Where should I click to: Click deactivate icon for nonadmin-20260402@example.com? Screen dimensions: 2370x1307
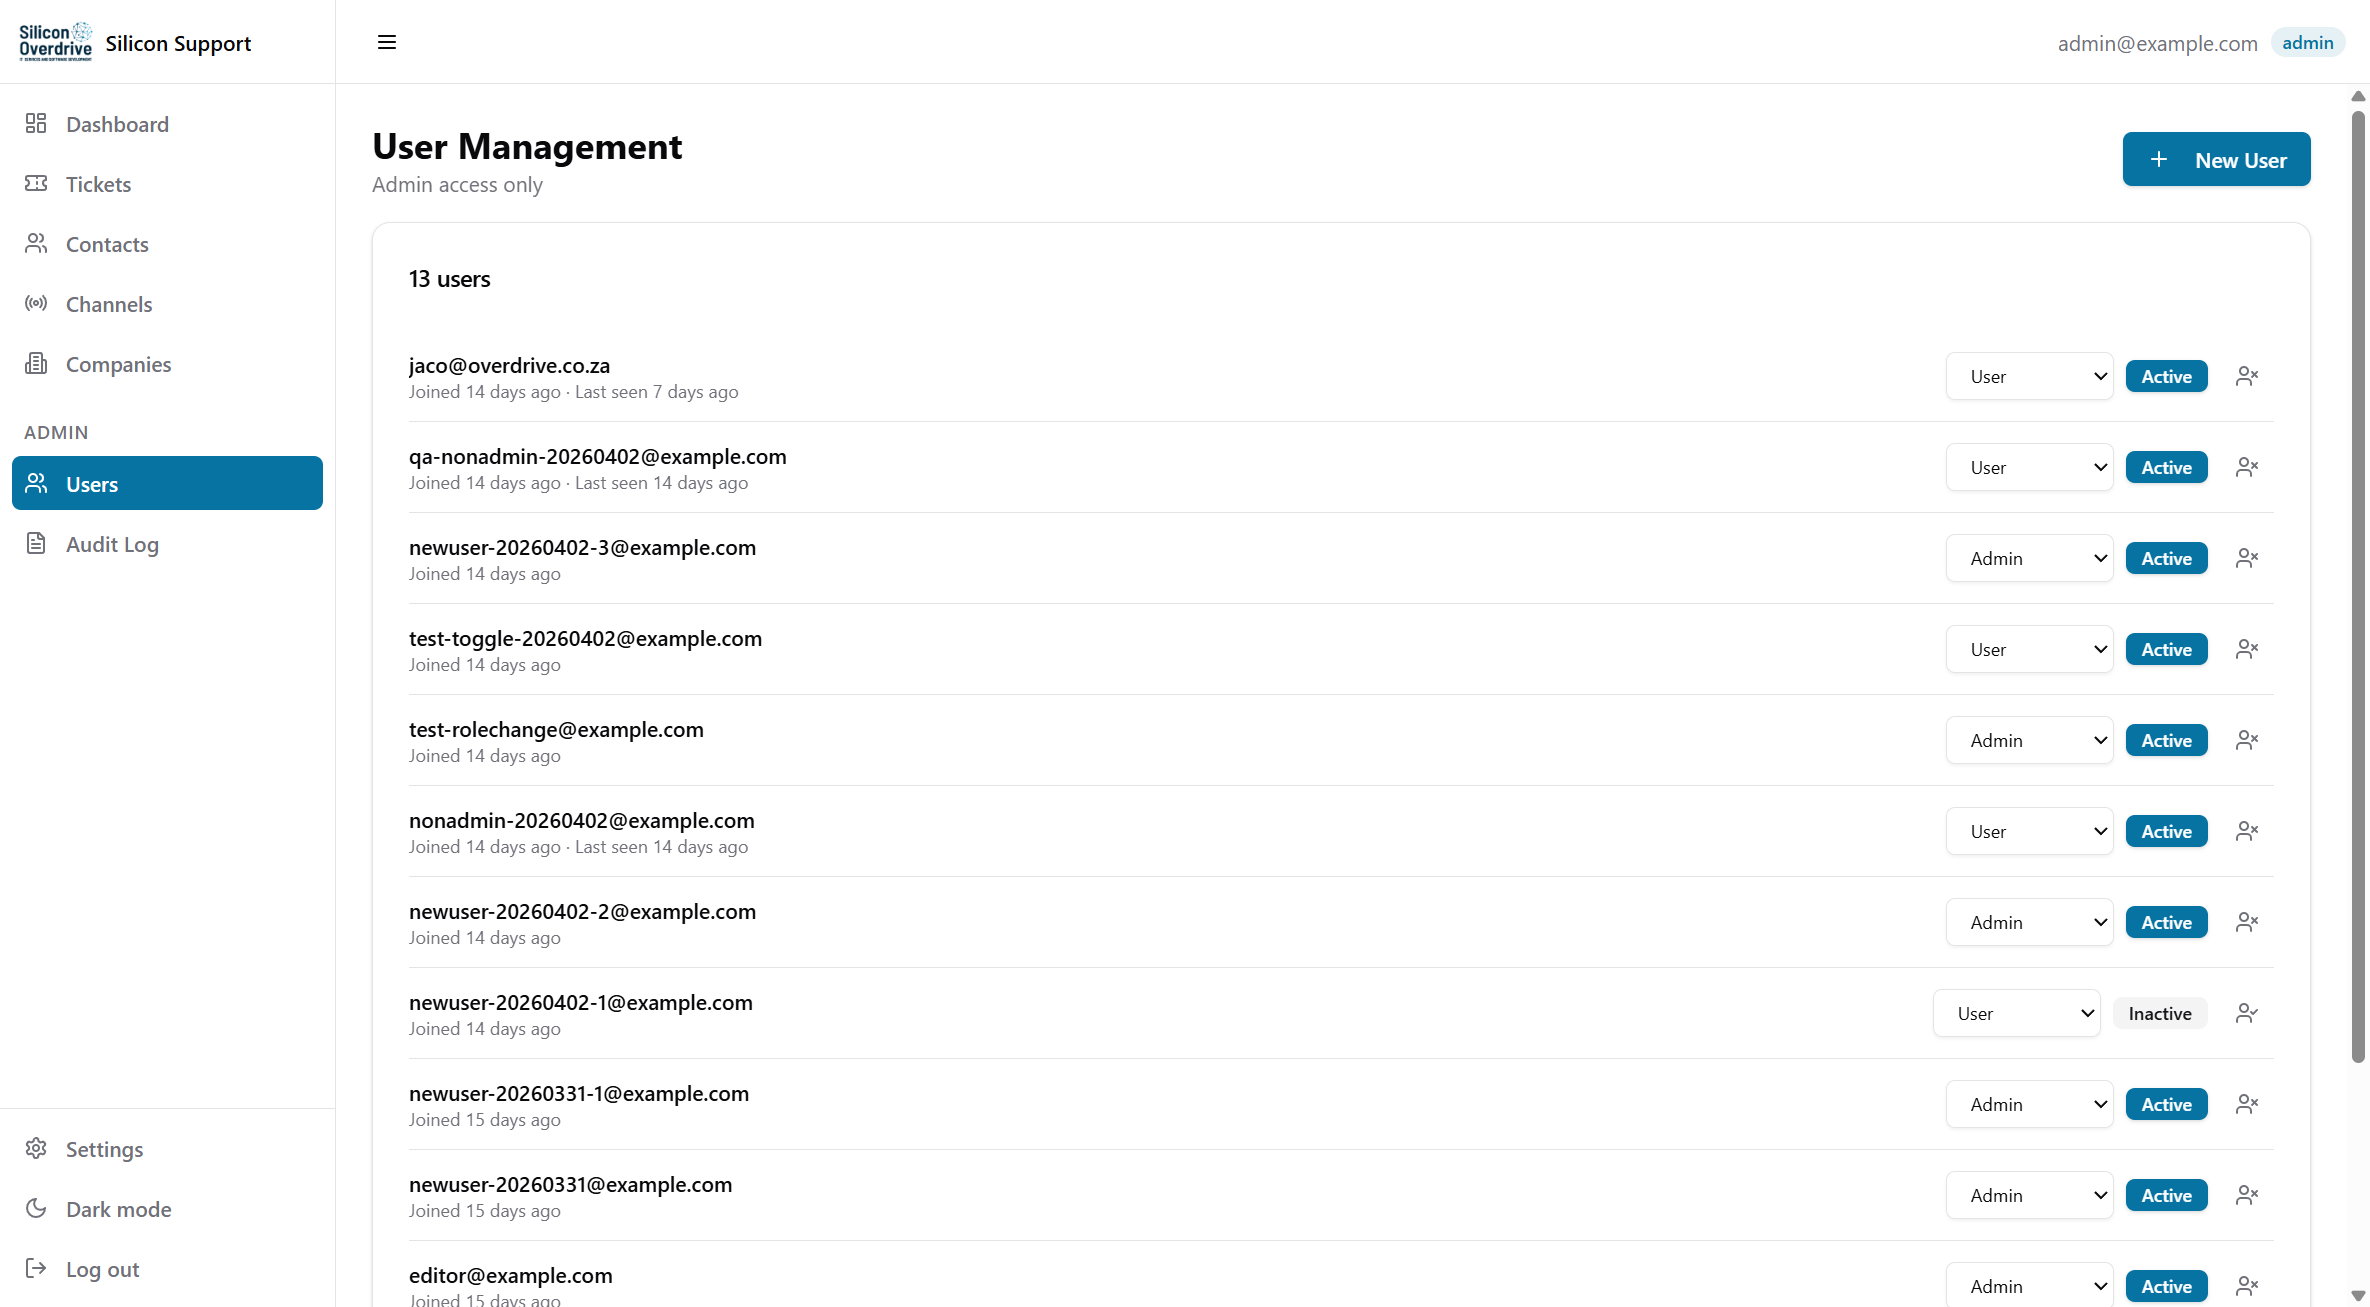[2247, 831]
